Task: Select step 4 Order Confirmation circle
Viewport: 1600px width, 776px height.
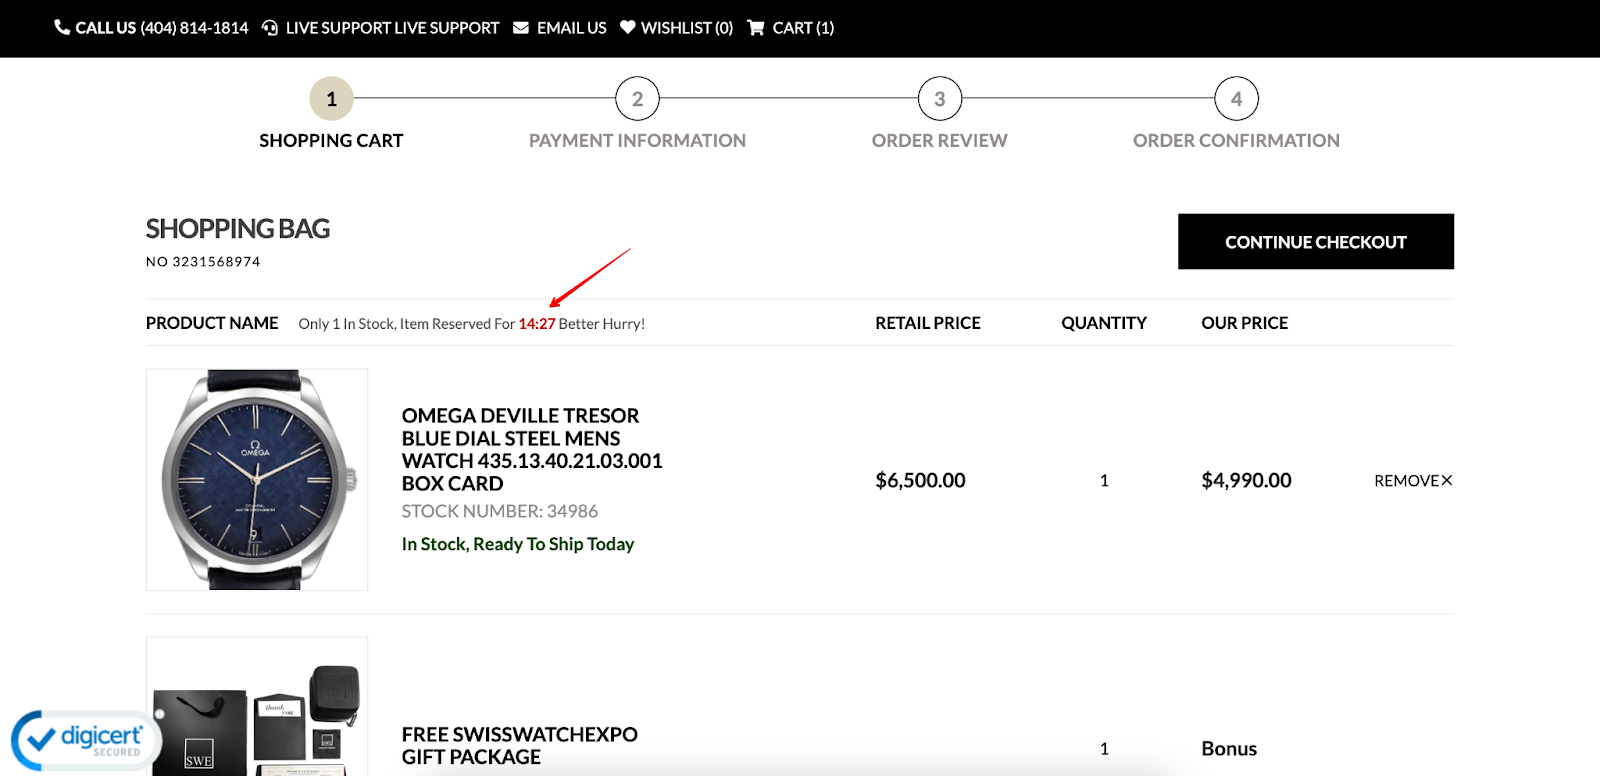Action: pyautogui.click(x=1237, y=99)
